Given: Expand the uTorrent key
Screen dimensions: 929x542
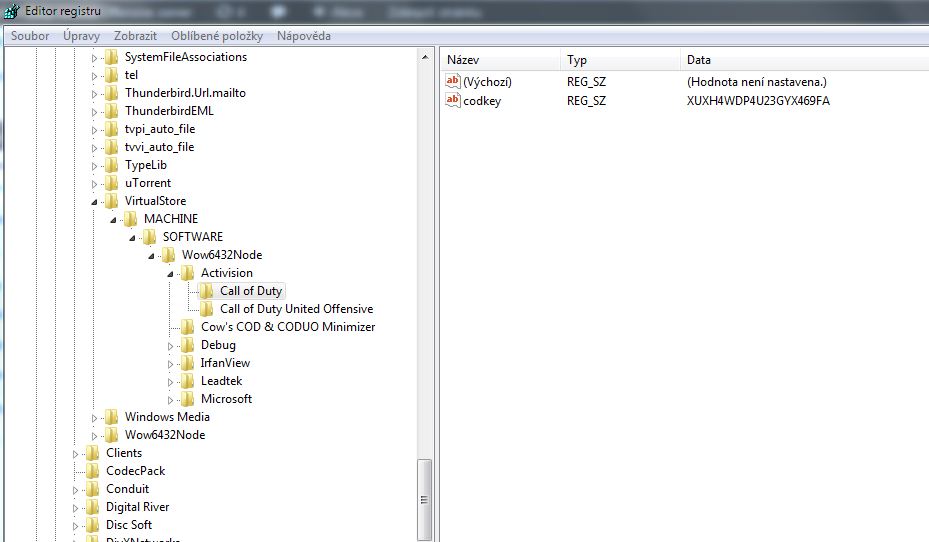Looking at the screenshot, I should tap(94, 184).
